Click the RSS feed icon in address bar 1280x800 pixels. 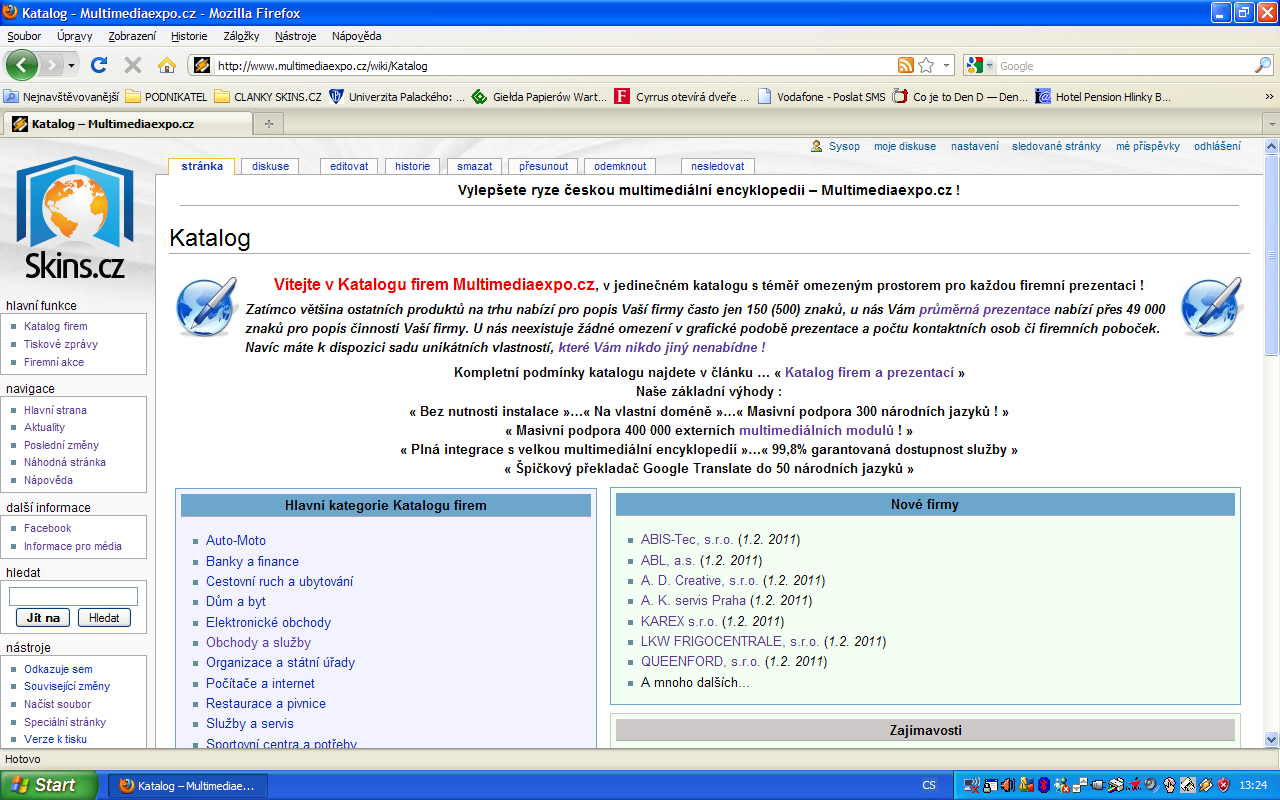click(905, 66)
